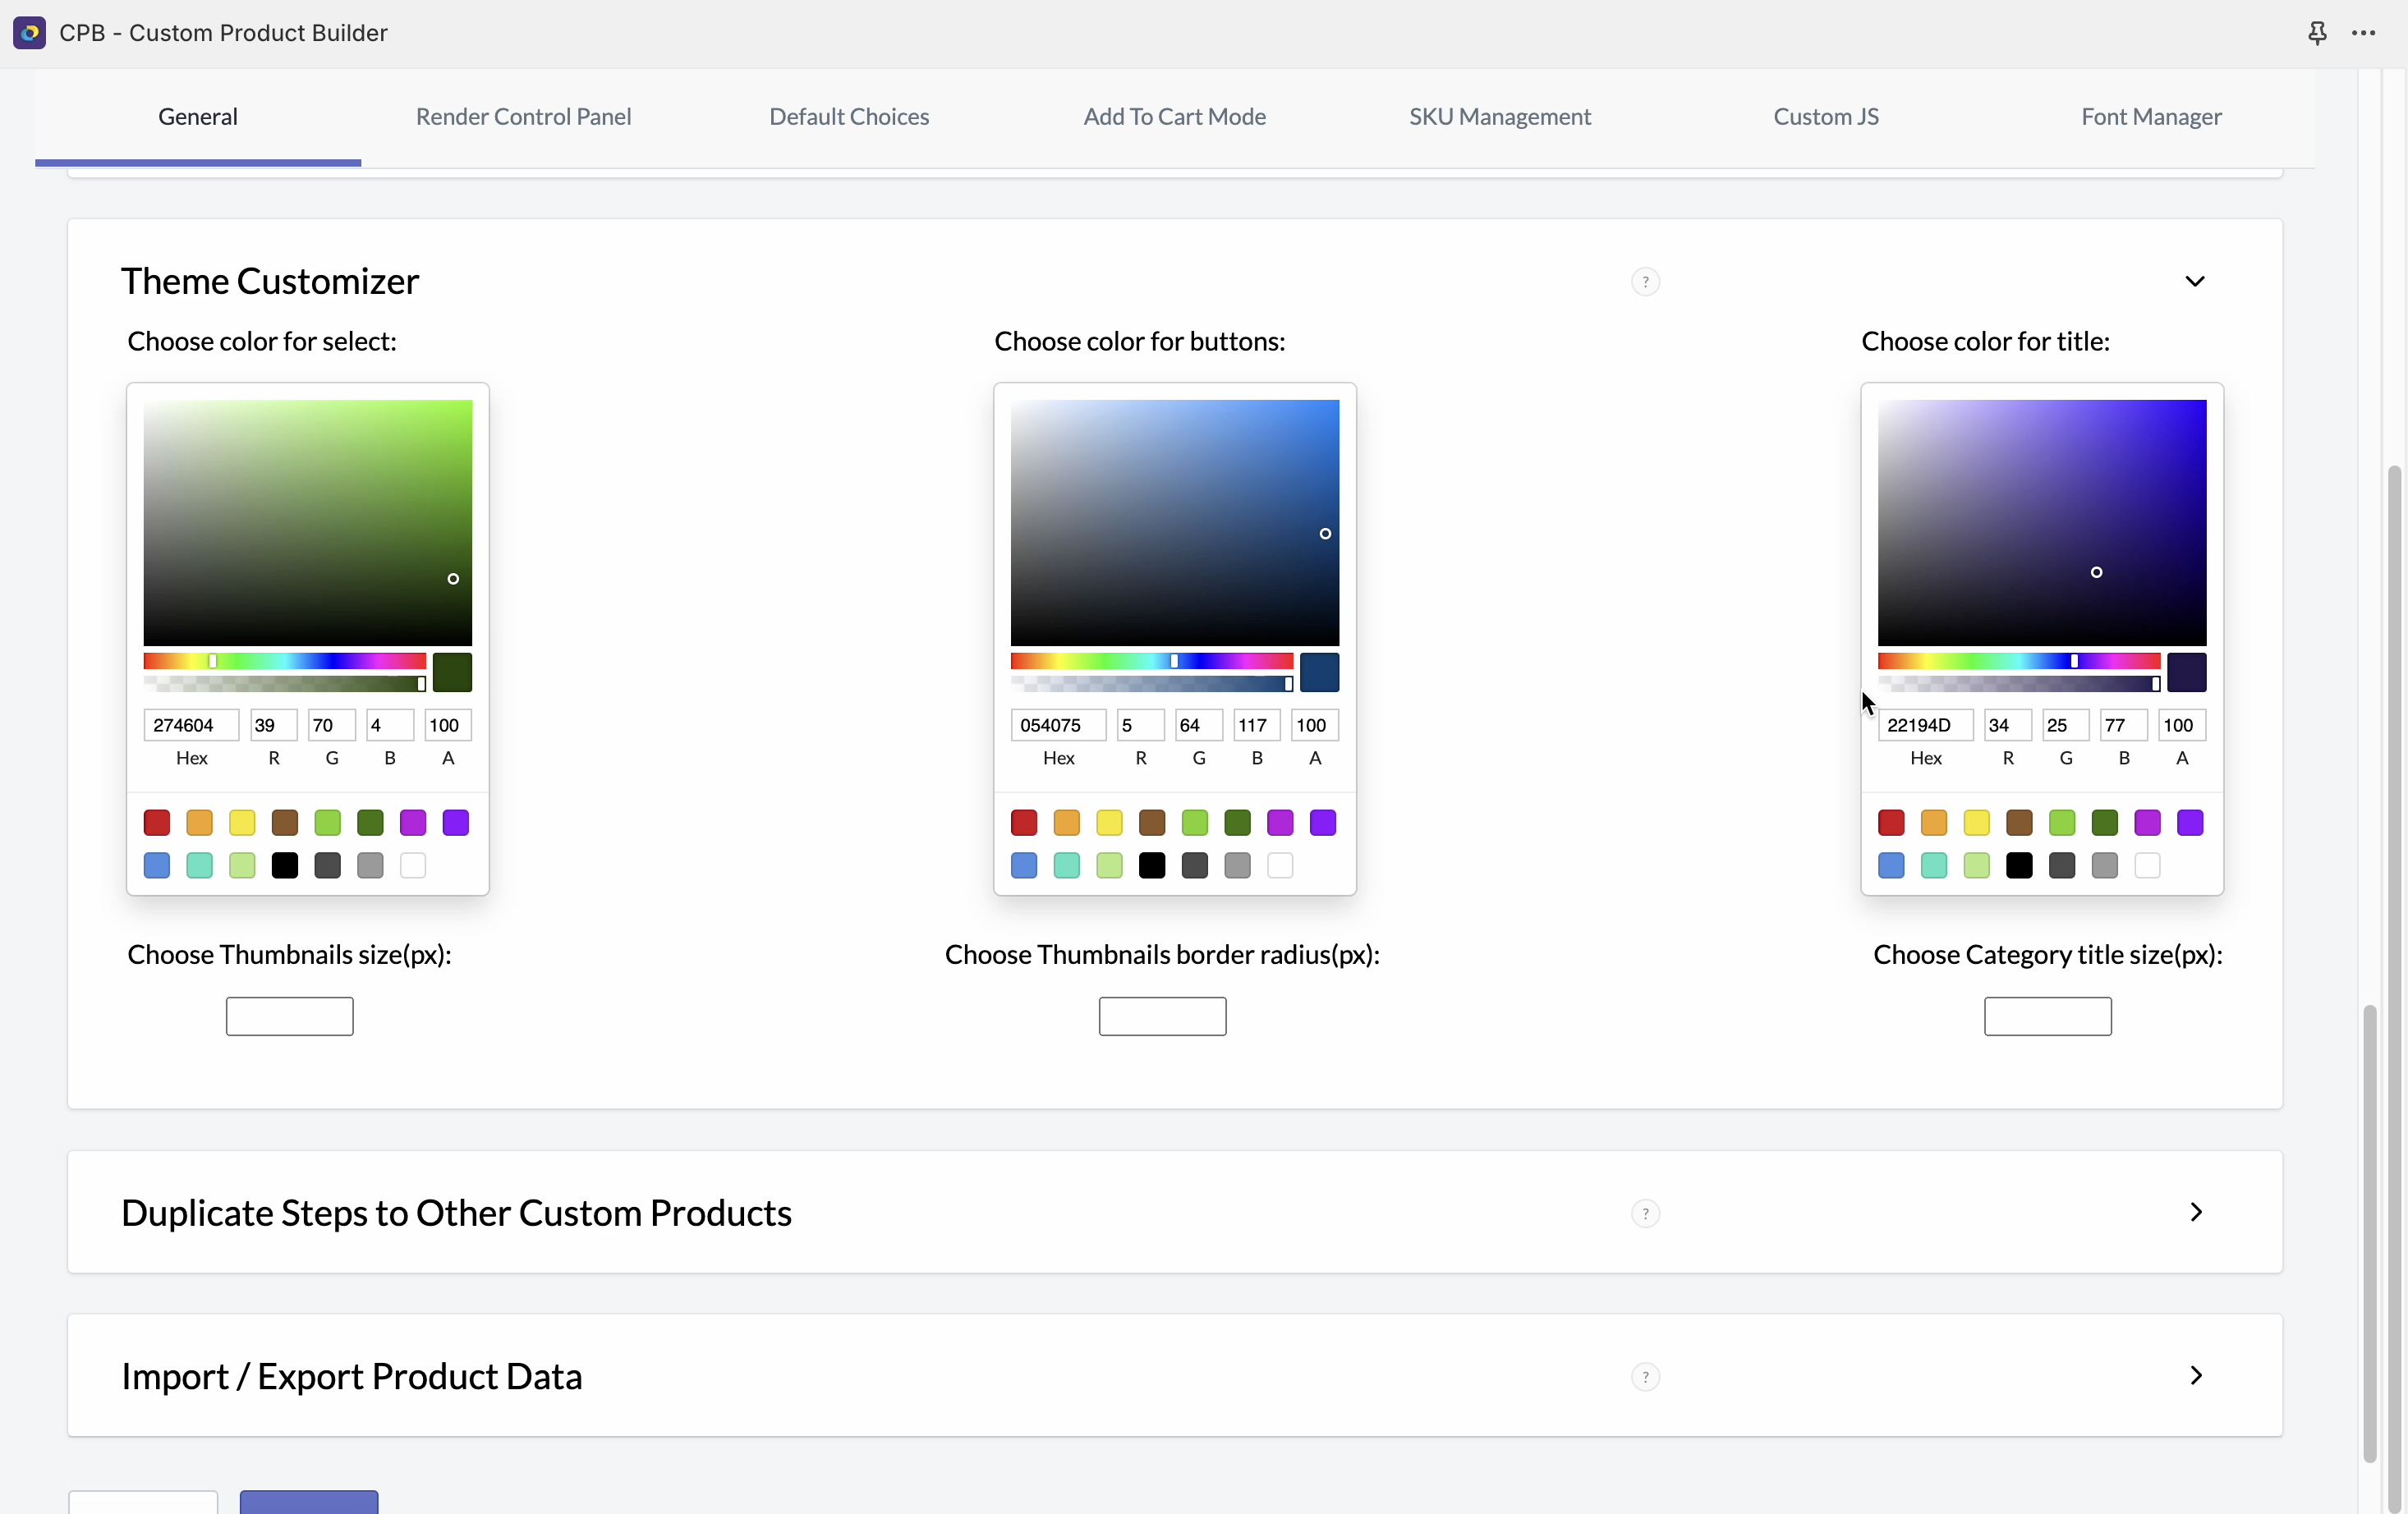Click the pin icon in the title bar
Viewport: 2408px width, 1514px height.
[2316, 33]
